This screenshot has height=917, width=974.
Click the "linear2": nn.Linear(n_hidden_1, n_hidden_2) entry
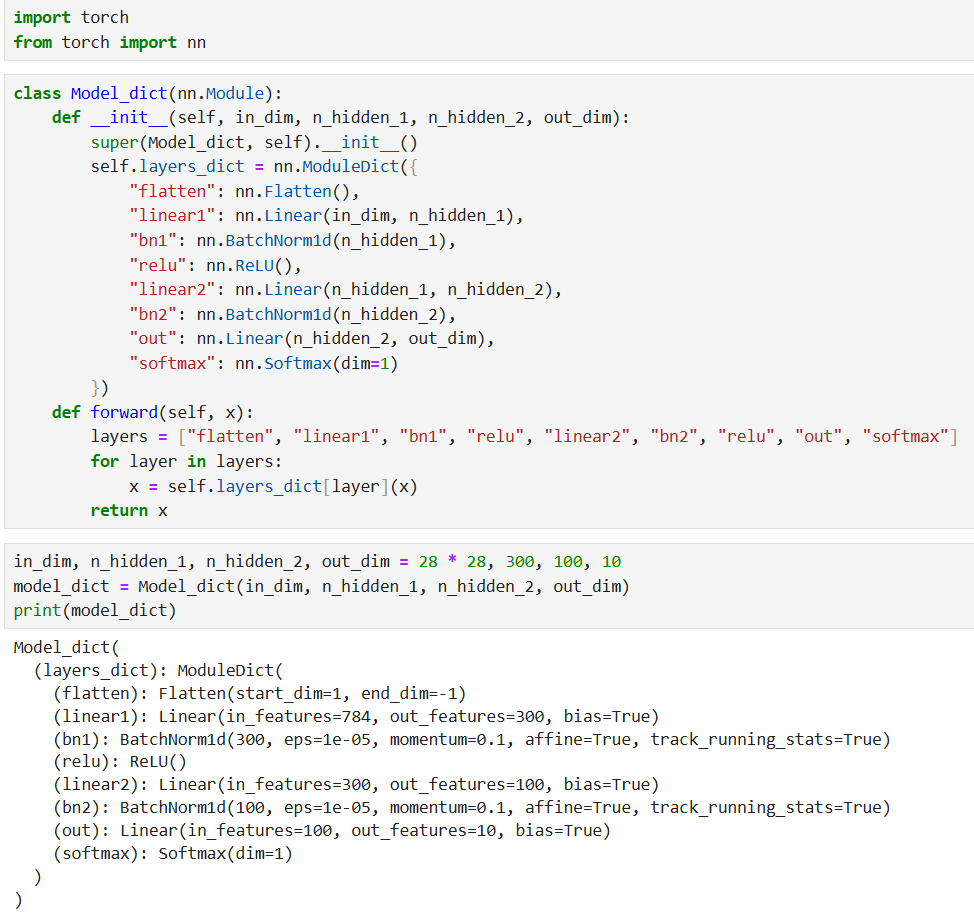point(345,290)
